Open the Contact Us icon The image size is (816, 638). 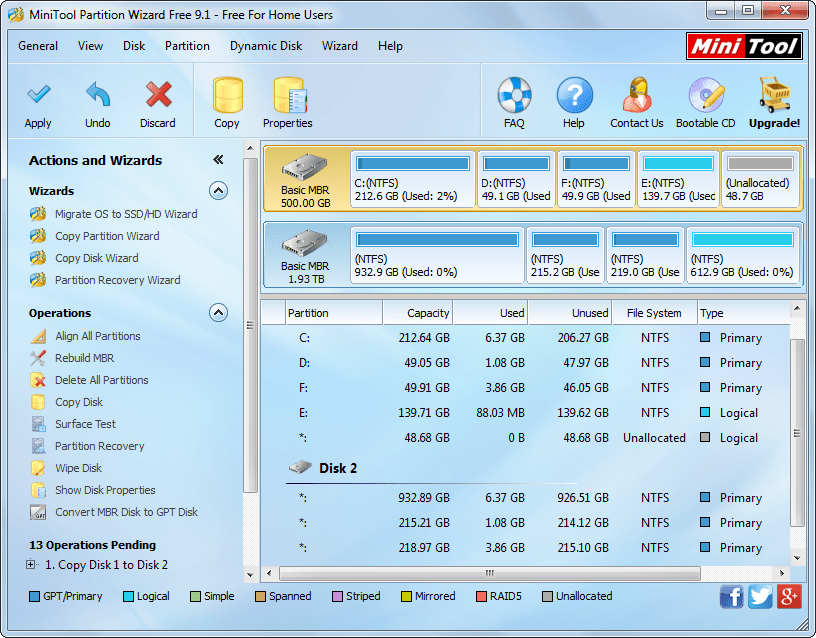pos(637,95)
